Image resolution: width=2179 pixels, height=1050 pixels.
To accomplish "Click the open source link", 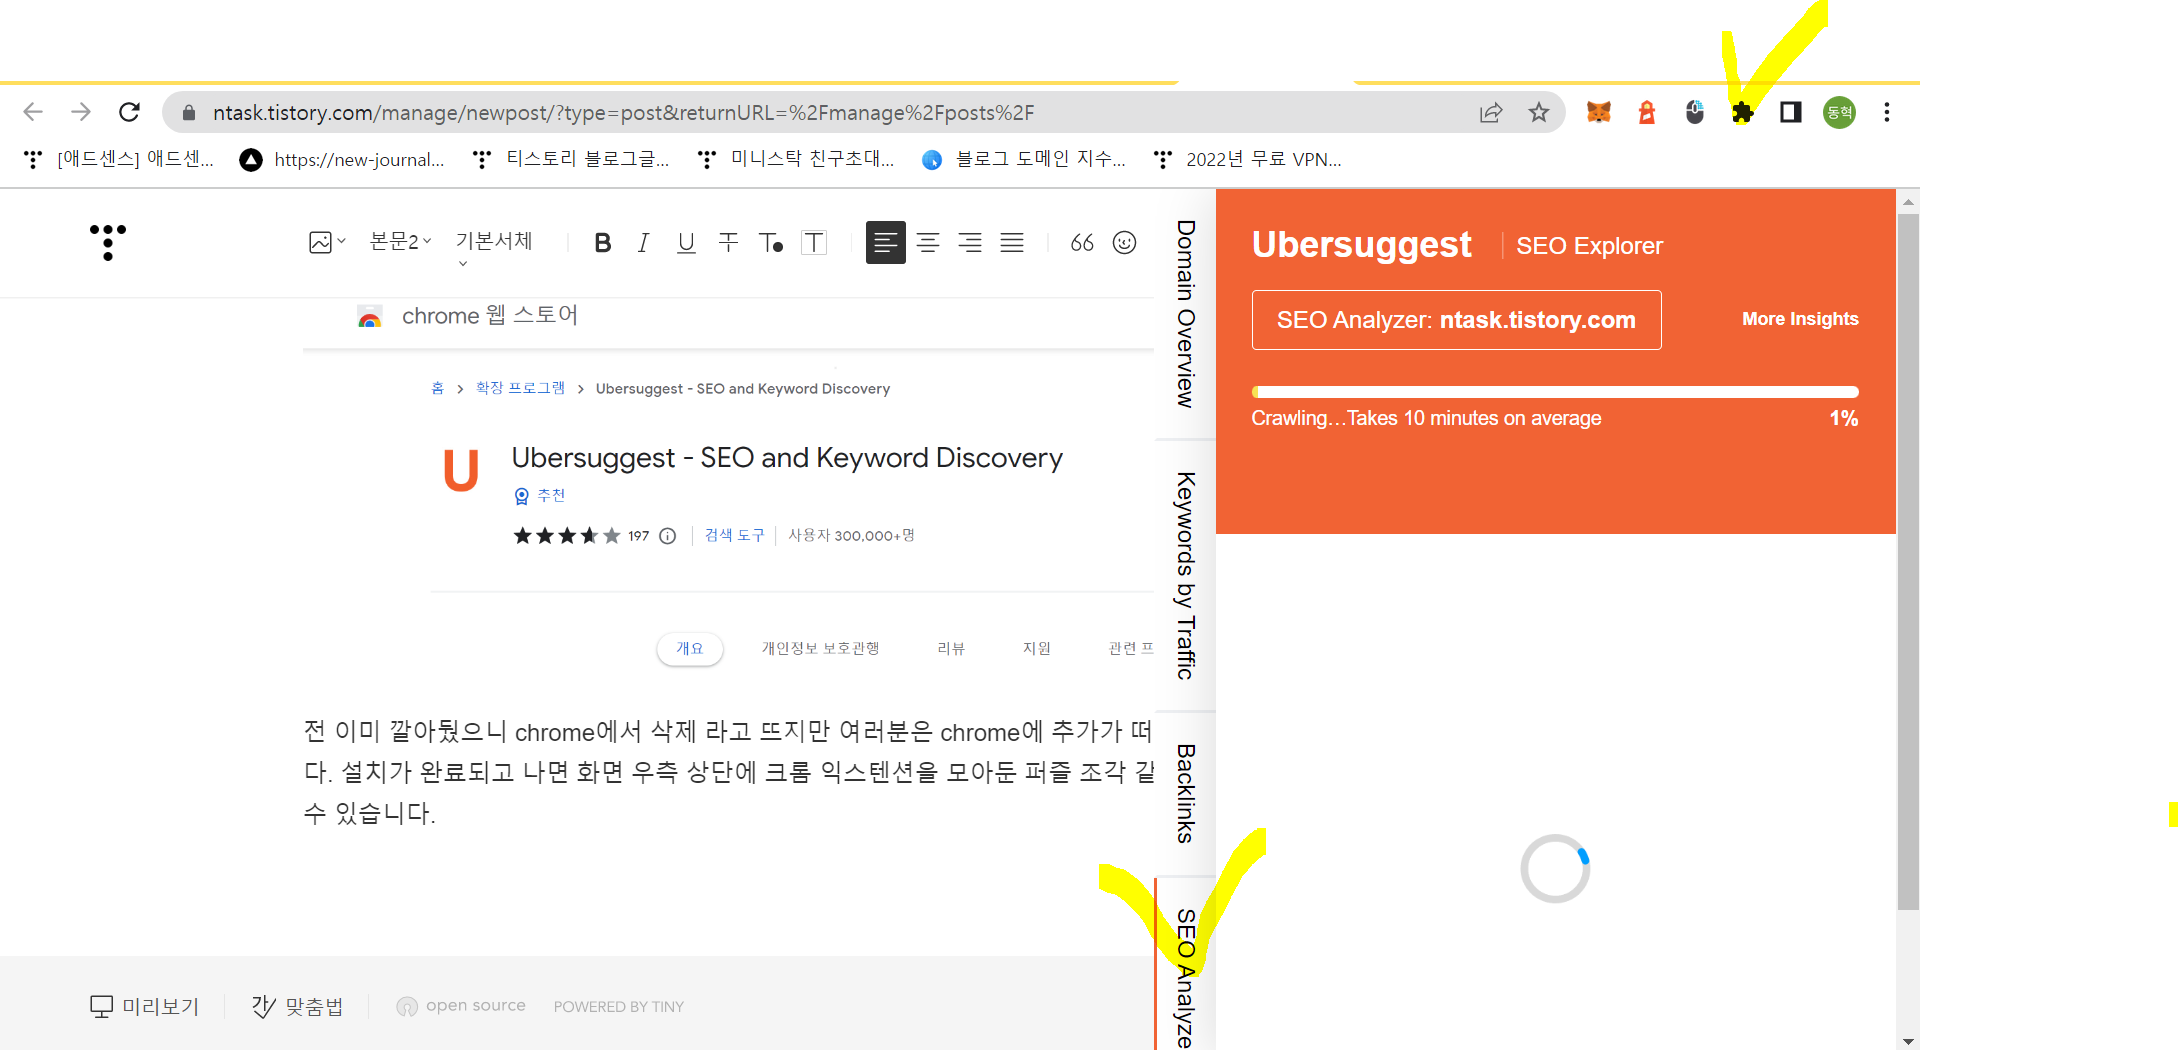I will point(461,1006).
